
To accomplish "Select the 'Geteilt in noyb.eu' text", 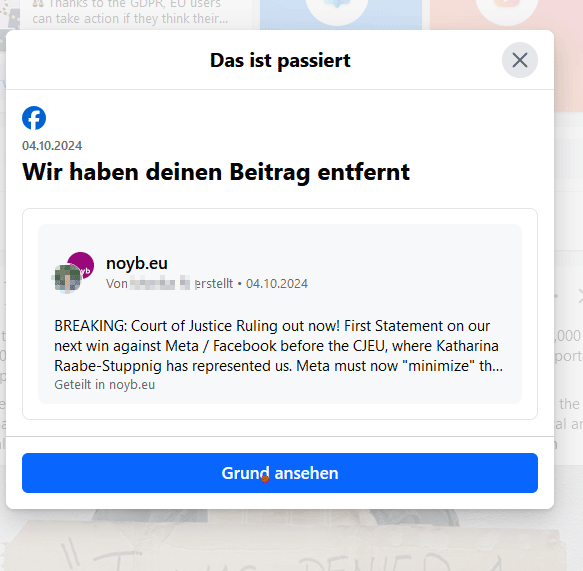I will click(104, 384).
